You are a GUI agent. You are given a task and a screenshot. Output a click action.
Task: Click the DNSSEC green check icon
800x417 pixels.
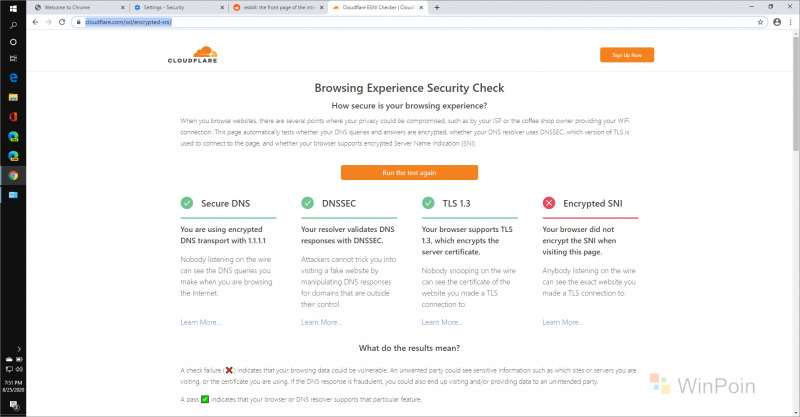[x=308, y=203]
